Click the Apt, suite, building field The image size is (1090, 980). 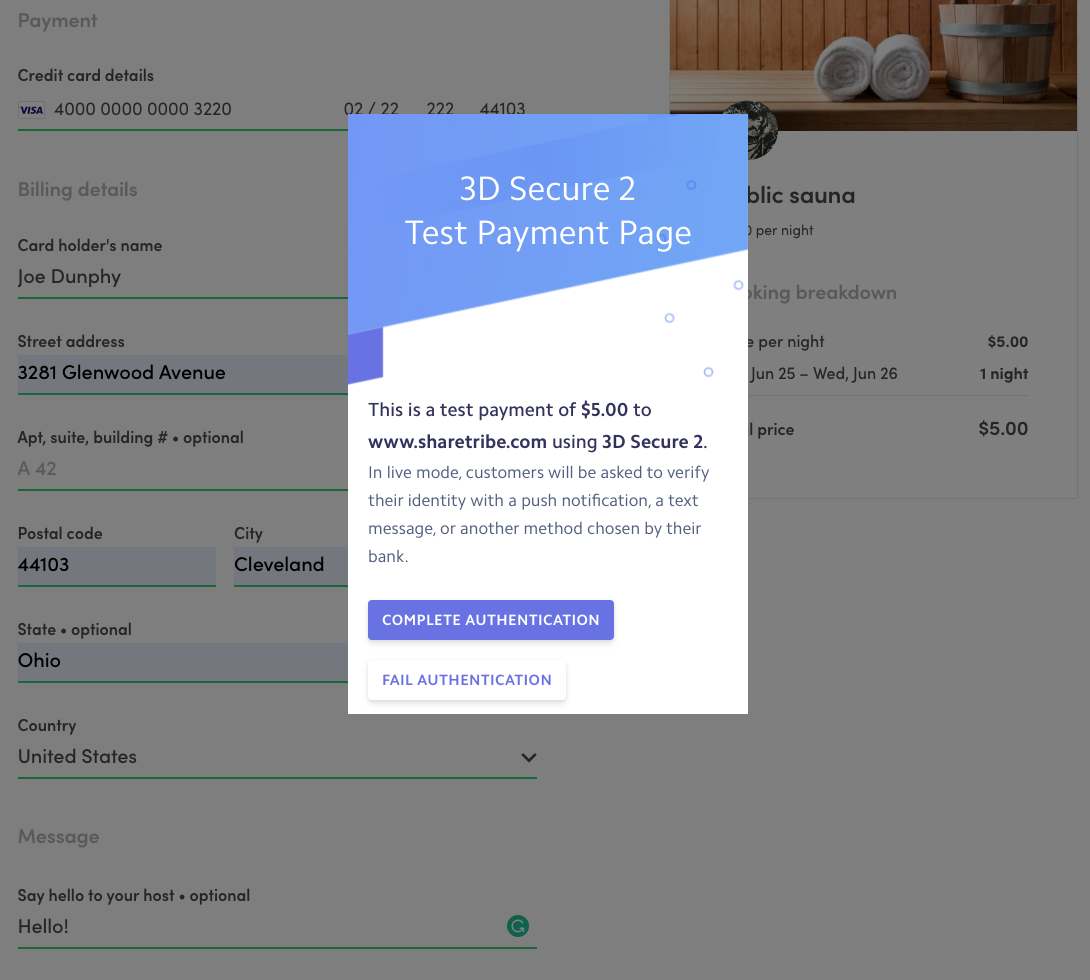(180, 468)
